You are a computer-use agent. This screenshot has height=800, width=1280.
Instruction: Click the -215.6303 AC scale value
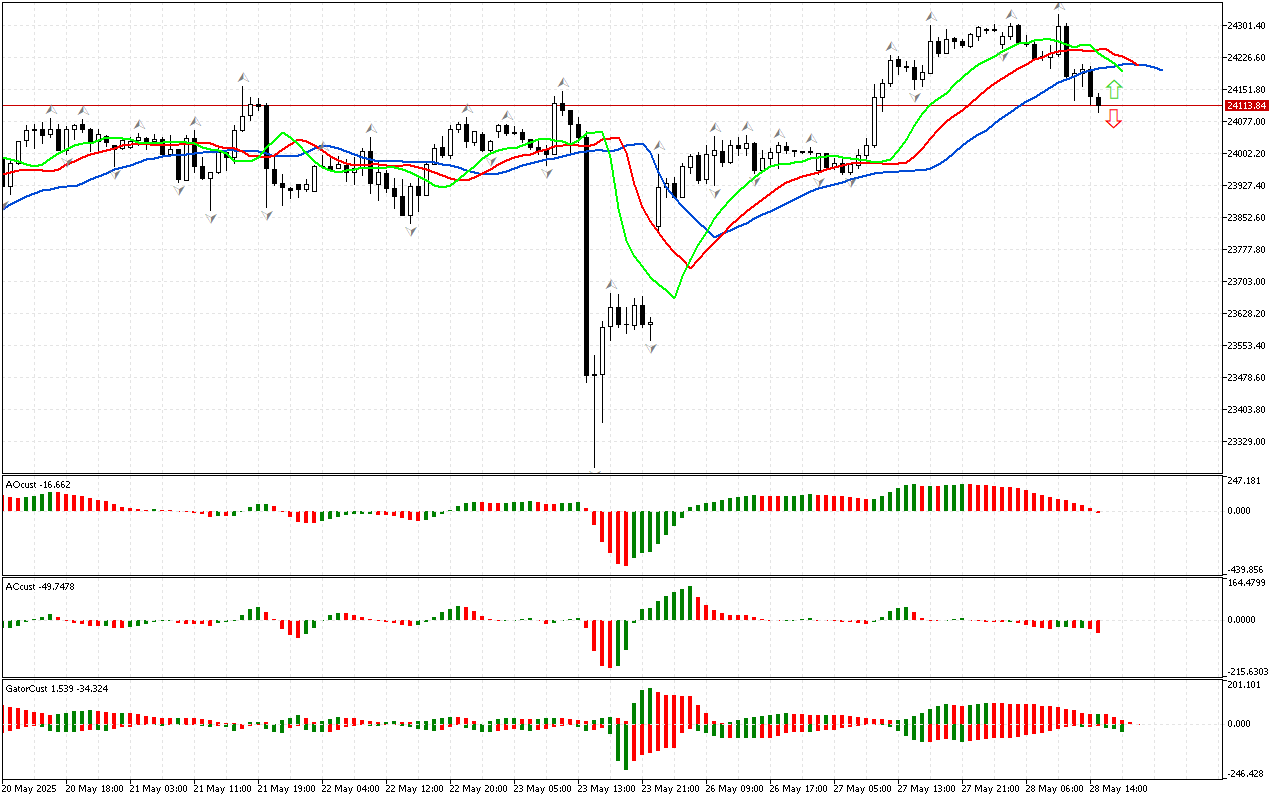coord(1248,671)
